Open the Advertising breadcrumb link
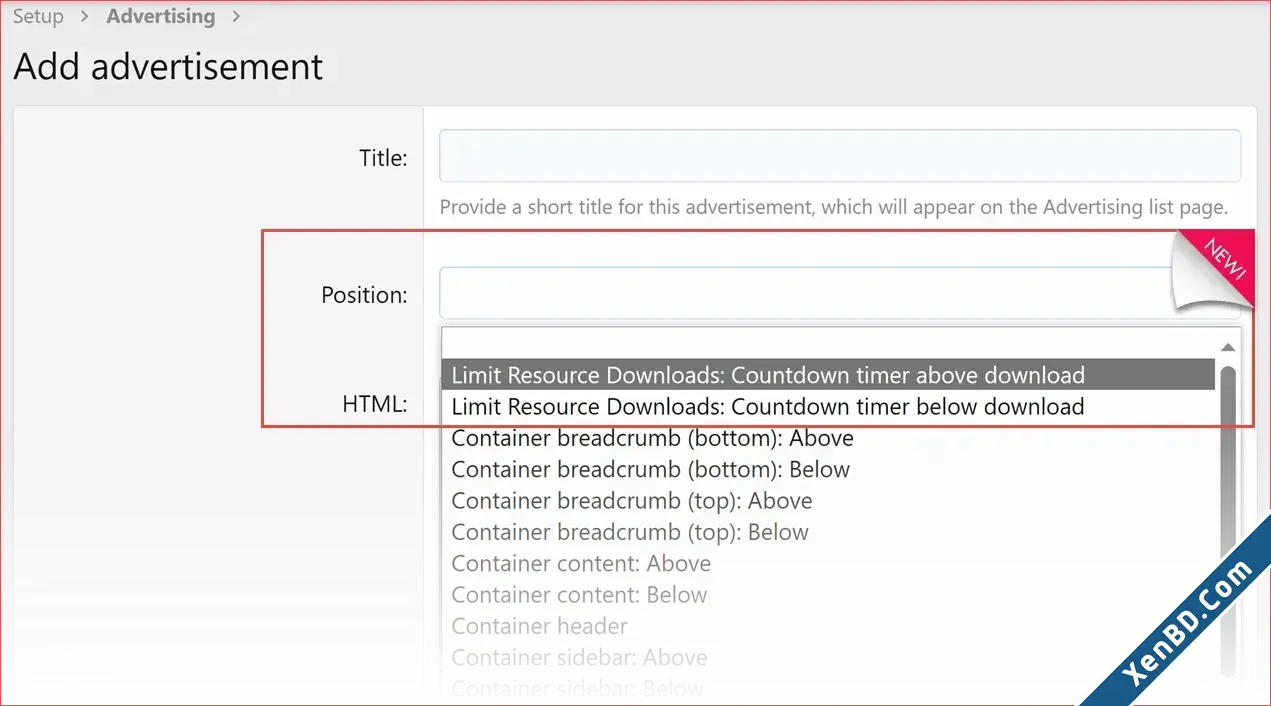This screenshot has width=1271, height=706. [160, 16]
